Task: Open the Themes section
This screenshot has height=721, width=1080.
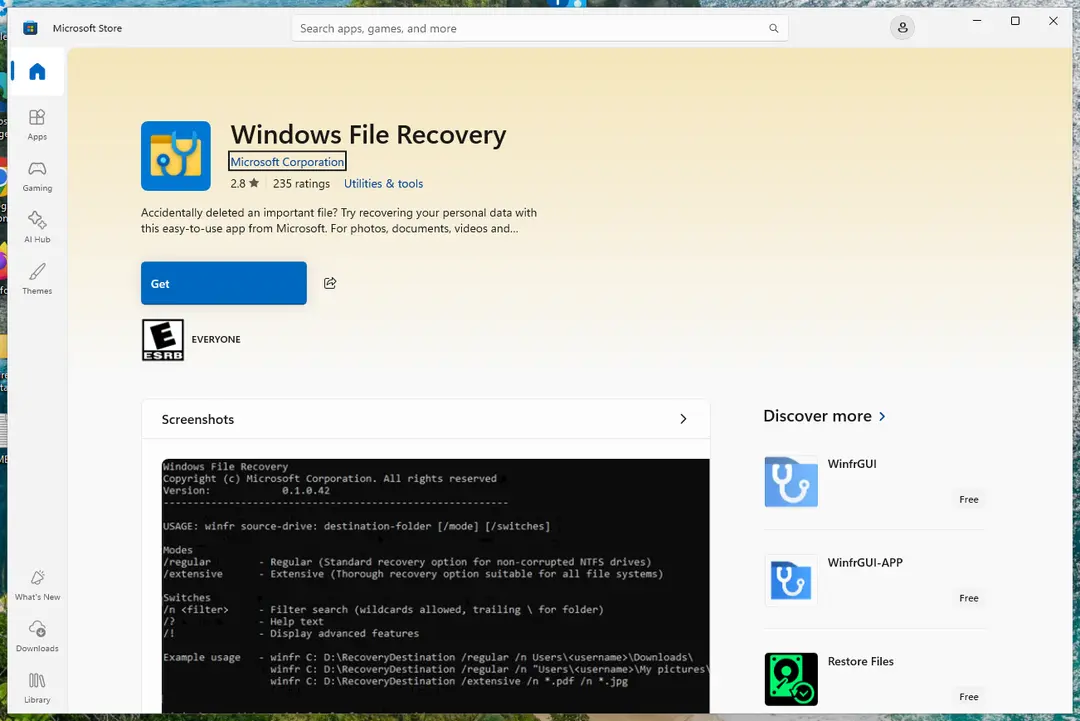Action: [37, 279]
